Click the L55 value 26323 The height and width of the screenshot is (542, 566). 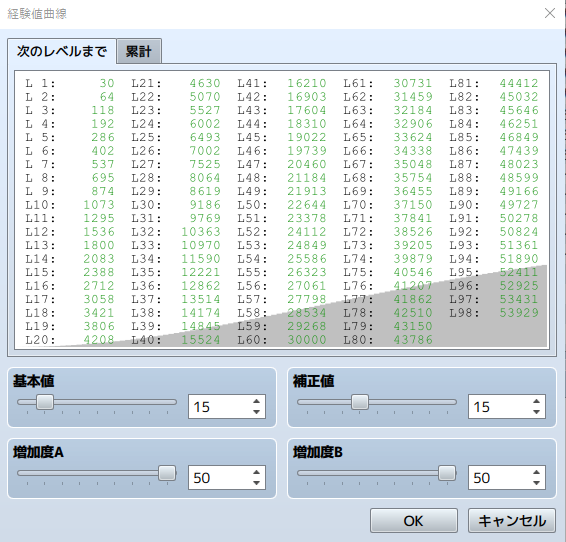click(307, 272)
